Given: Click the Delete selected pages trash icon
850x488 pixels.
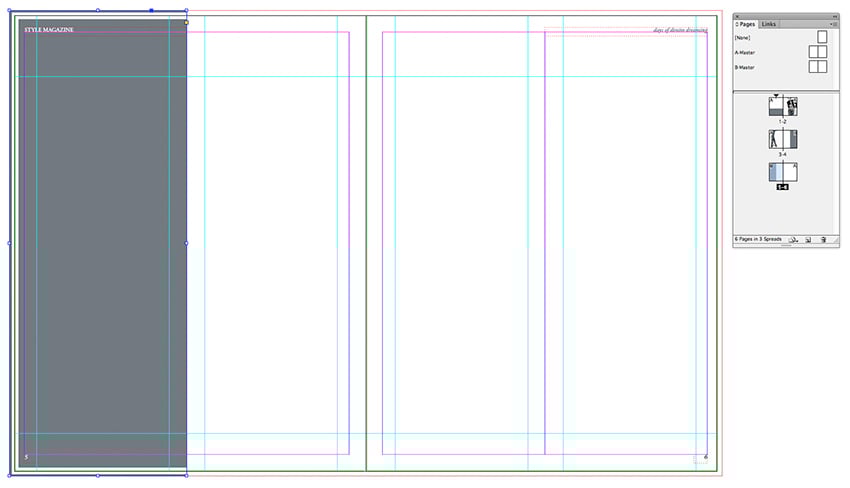Looking at the screenshot, I should 823,240.
